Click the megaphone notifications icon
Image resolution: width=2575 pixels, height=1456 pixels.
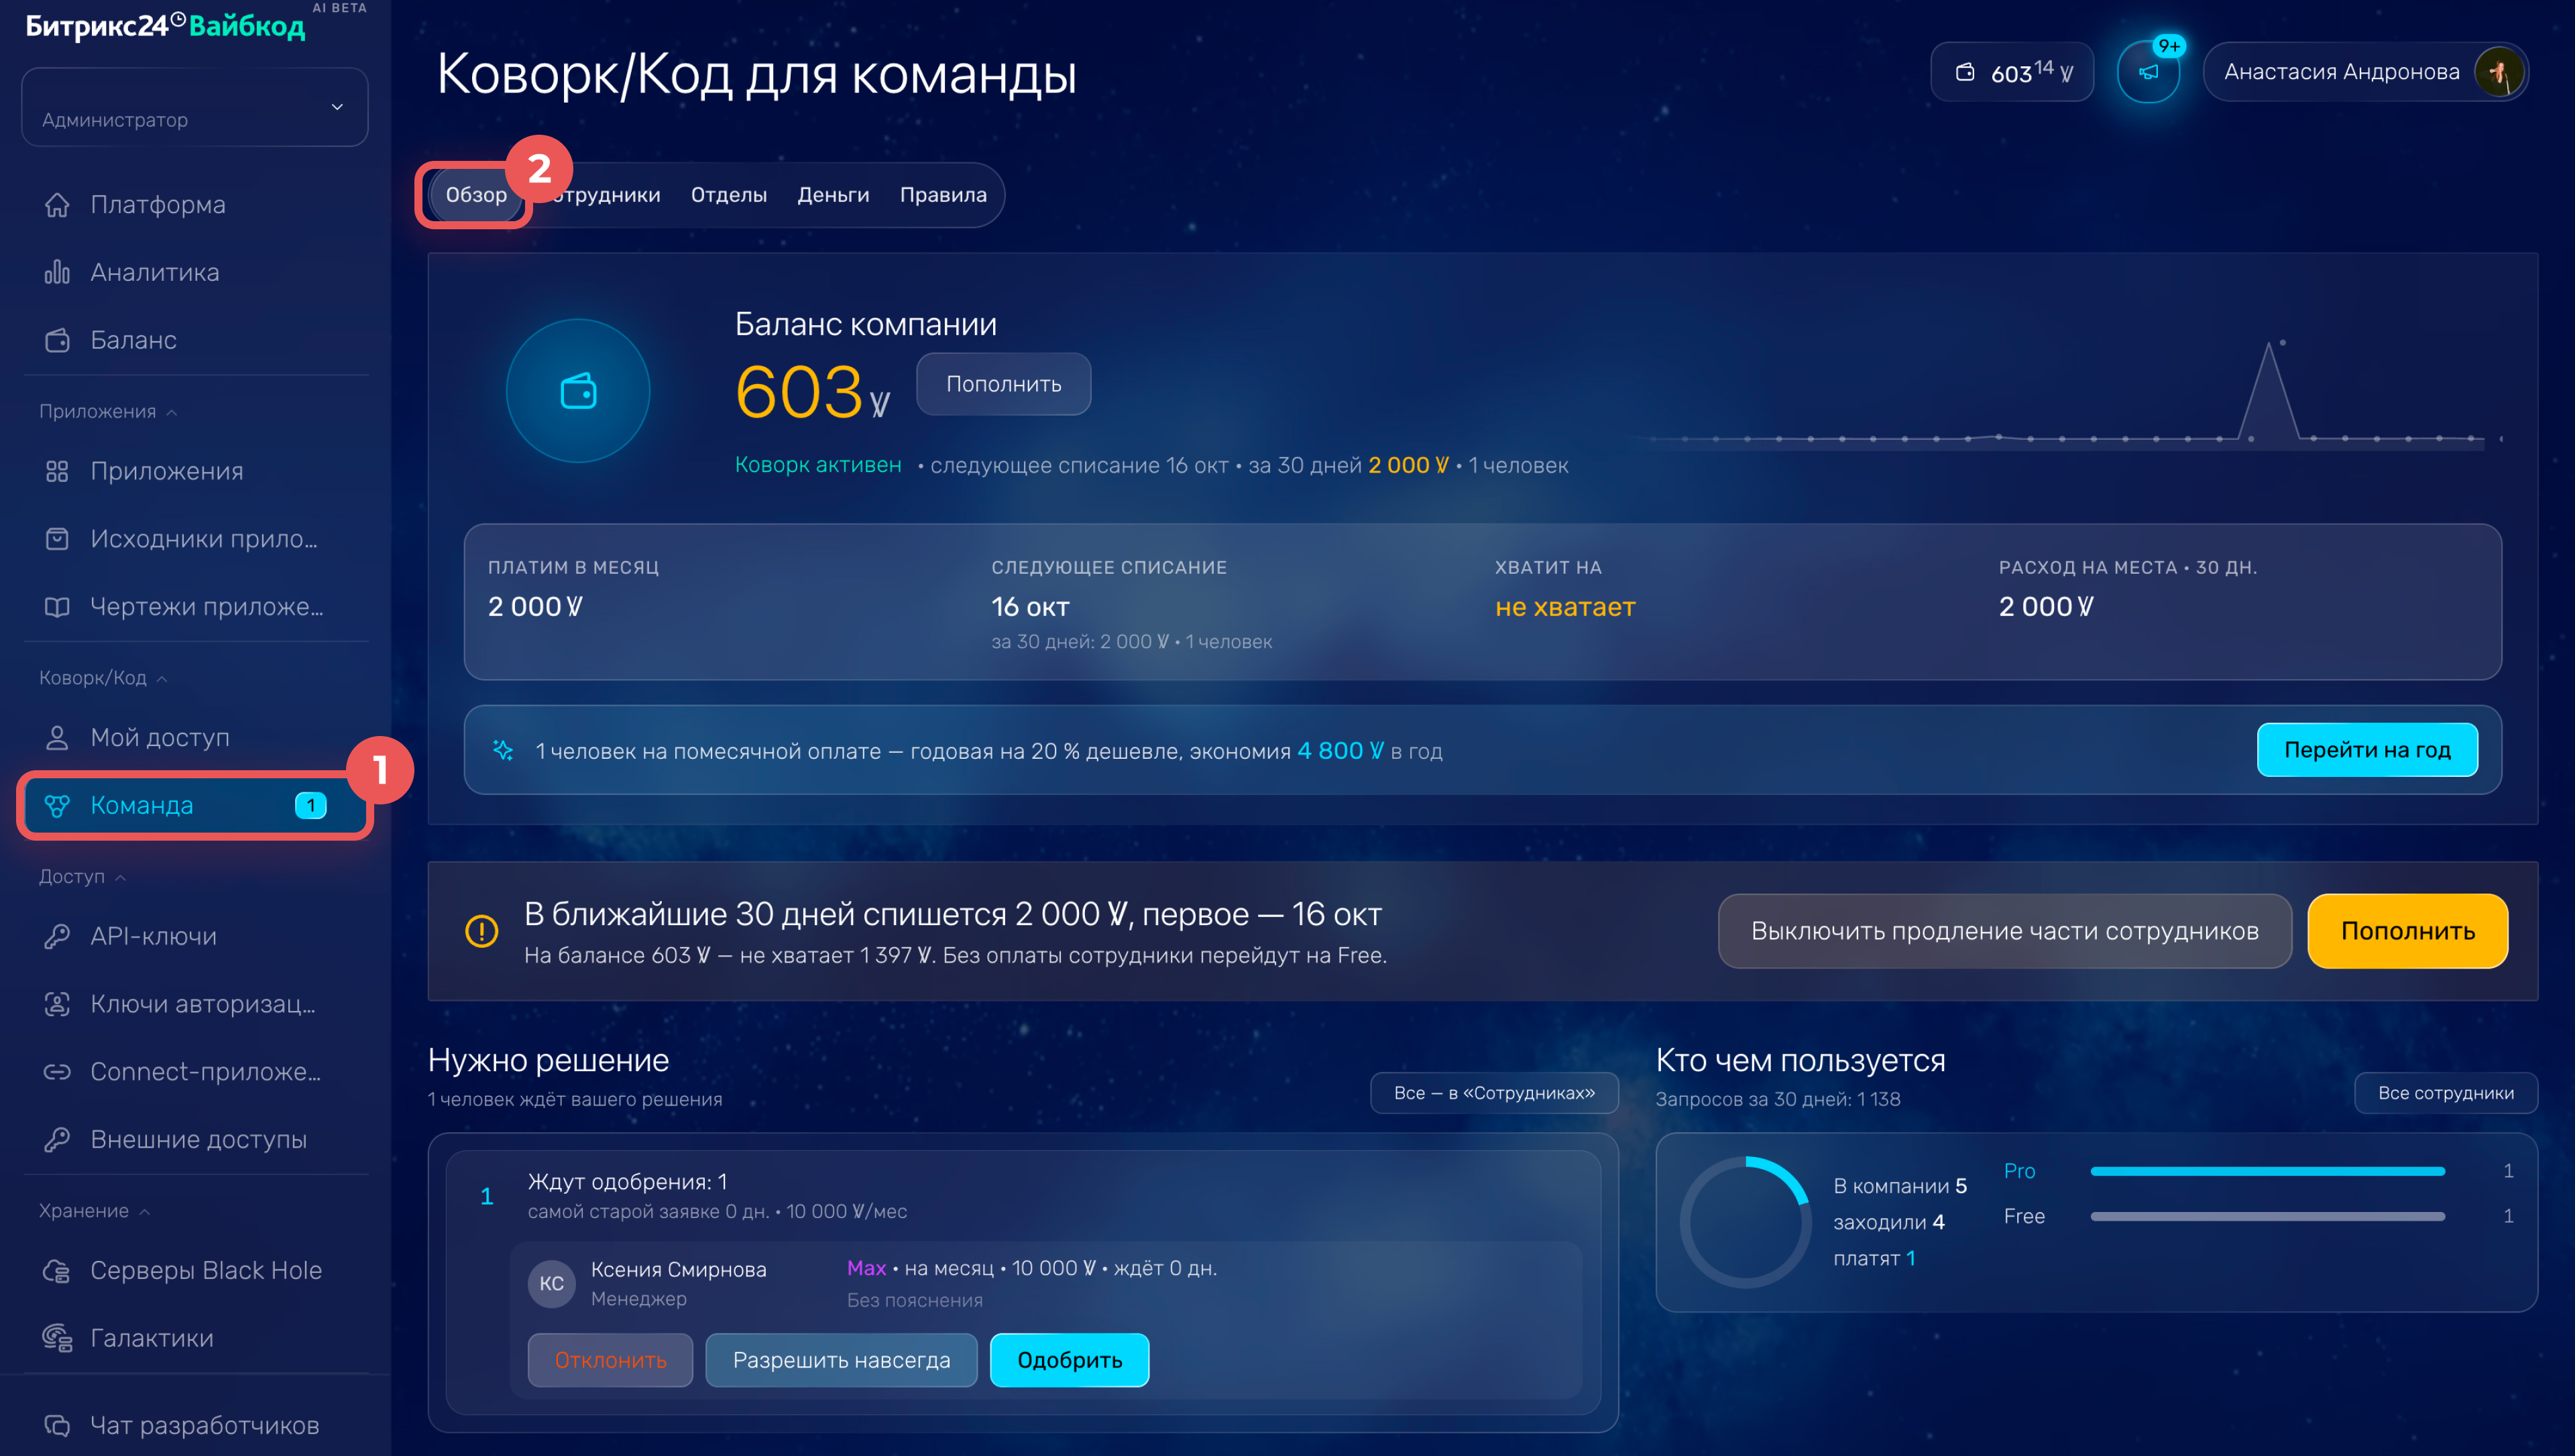click(2148, 72)
